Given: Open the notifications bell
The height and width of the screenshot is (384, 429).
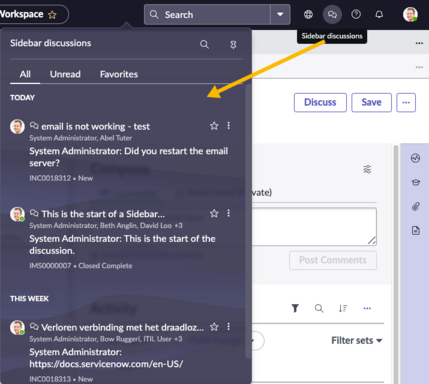Looking at the screenshot, I should click(379, 14).
